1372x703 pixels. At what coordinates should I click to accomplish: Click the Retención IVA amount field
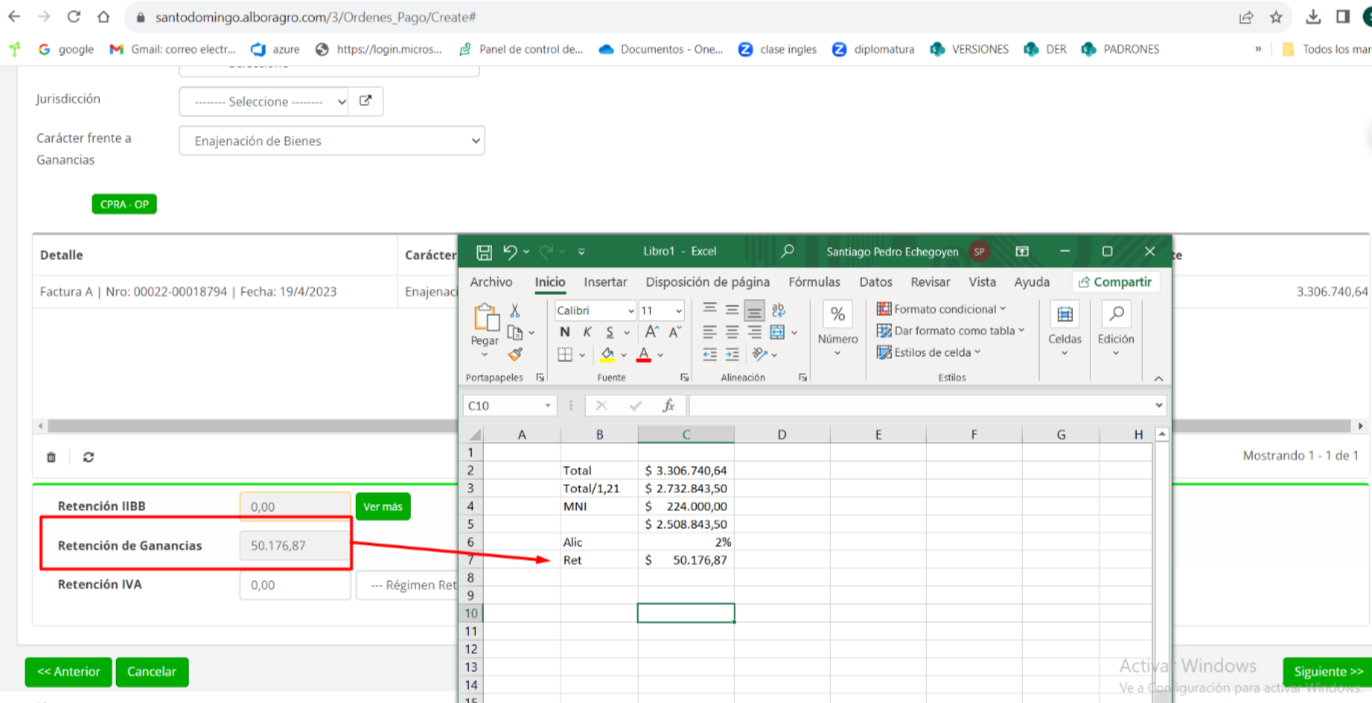[295, 585]
